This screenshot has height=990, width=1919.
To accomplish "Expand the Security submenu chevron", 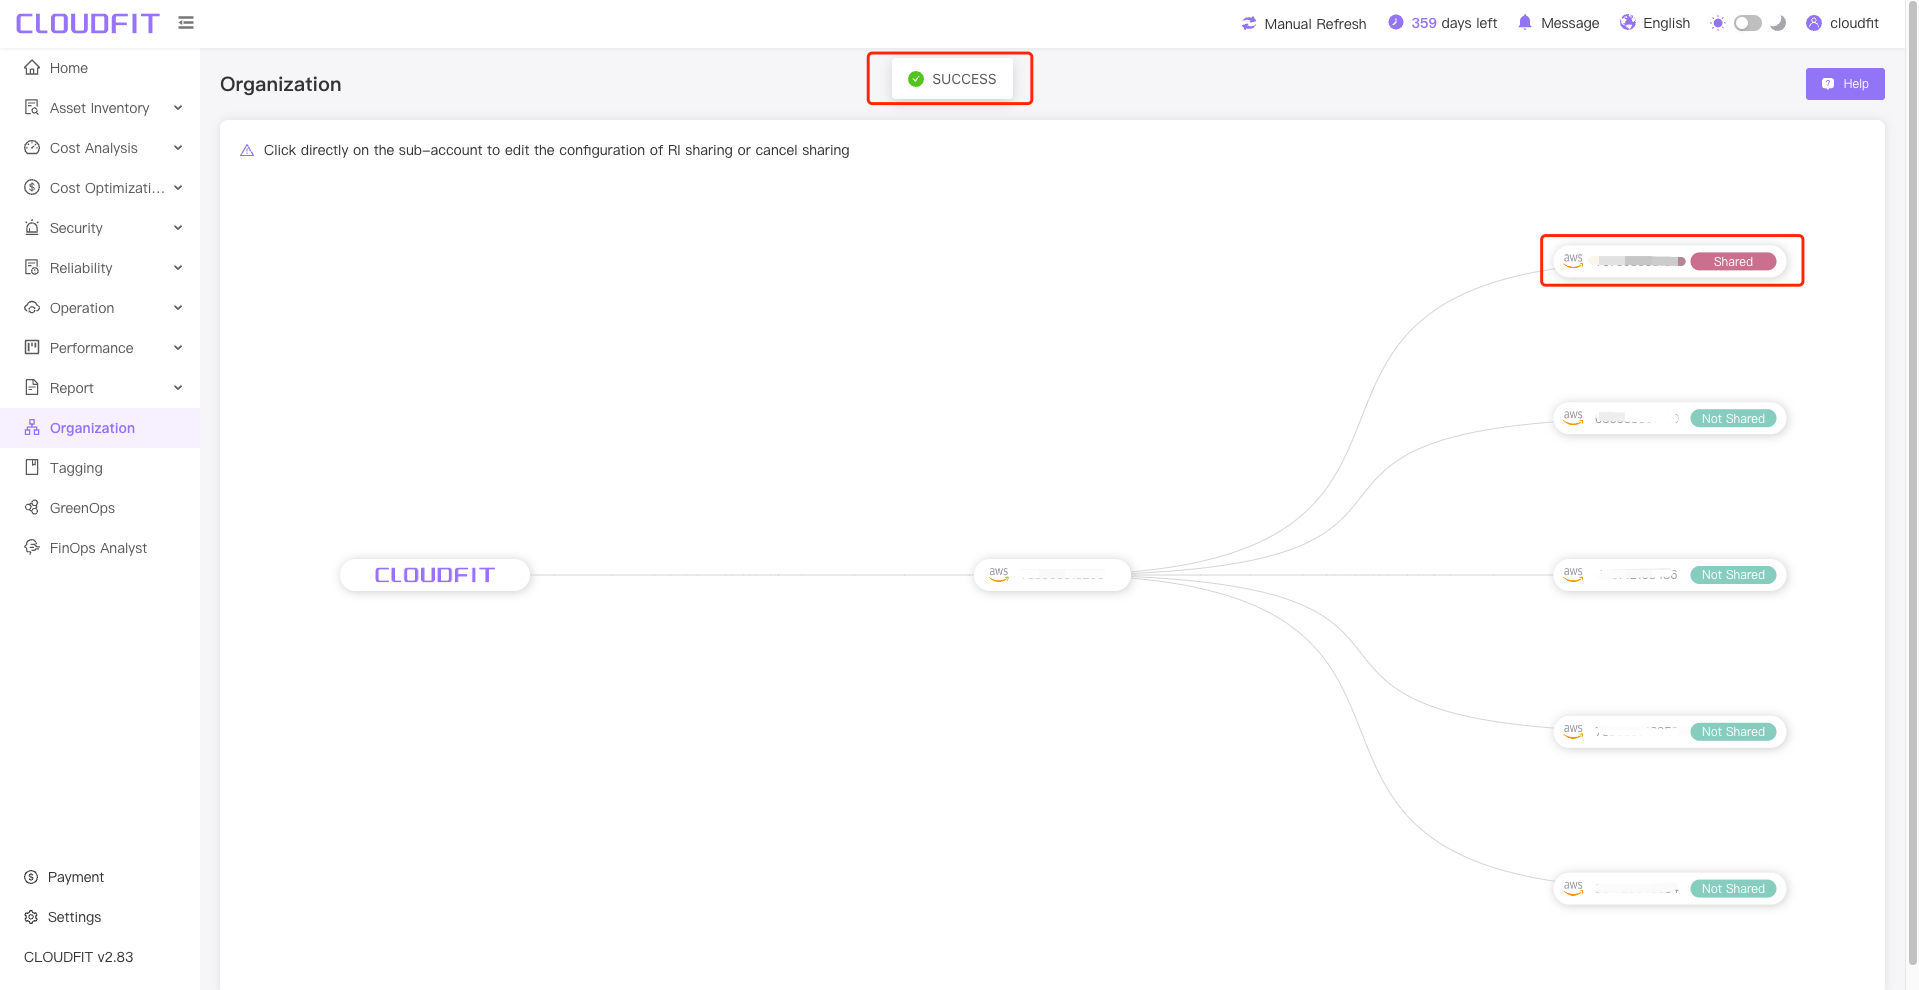I will (178, 227).
